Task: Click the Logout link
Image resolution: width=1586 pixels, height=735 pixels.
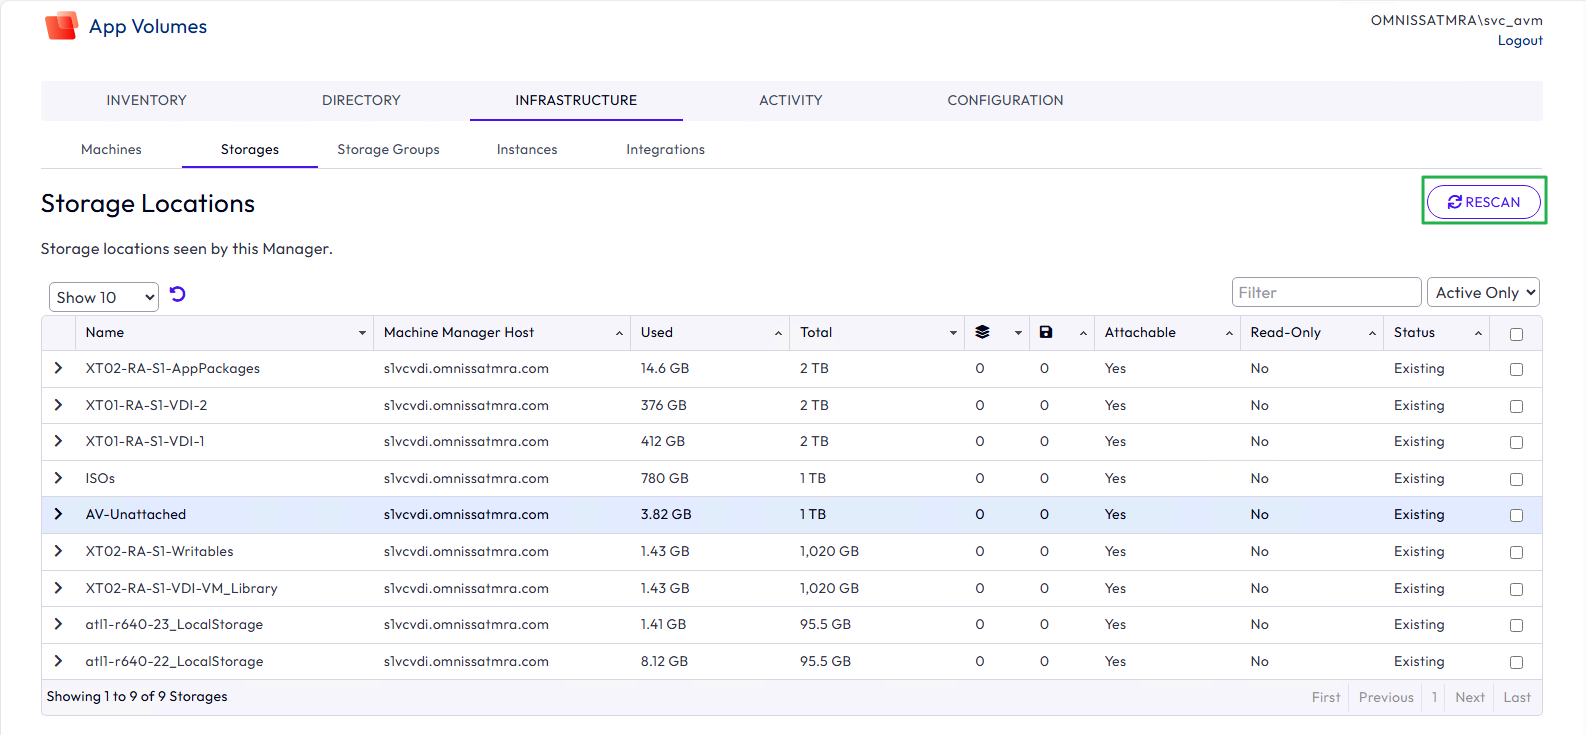Action: tap(1519, 41)
